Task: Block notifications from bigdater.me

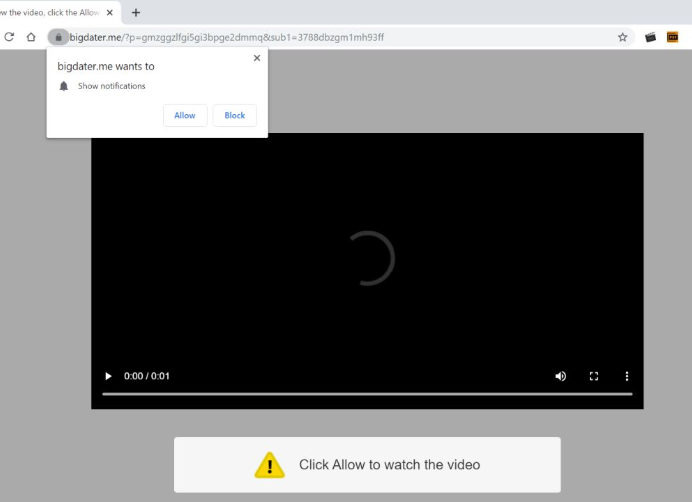Action: 235,115
